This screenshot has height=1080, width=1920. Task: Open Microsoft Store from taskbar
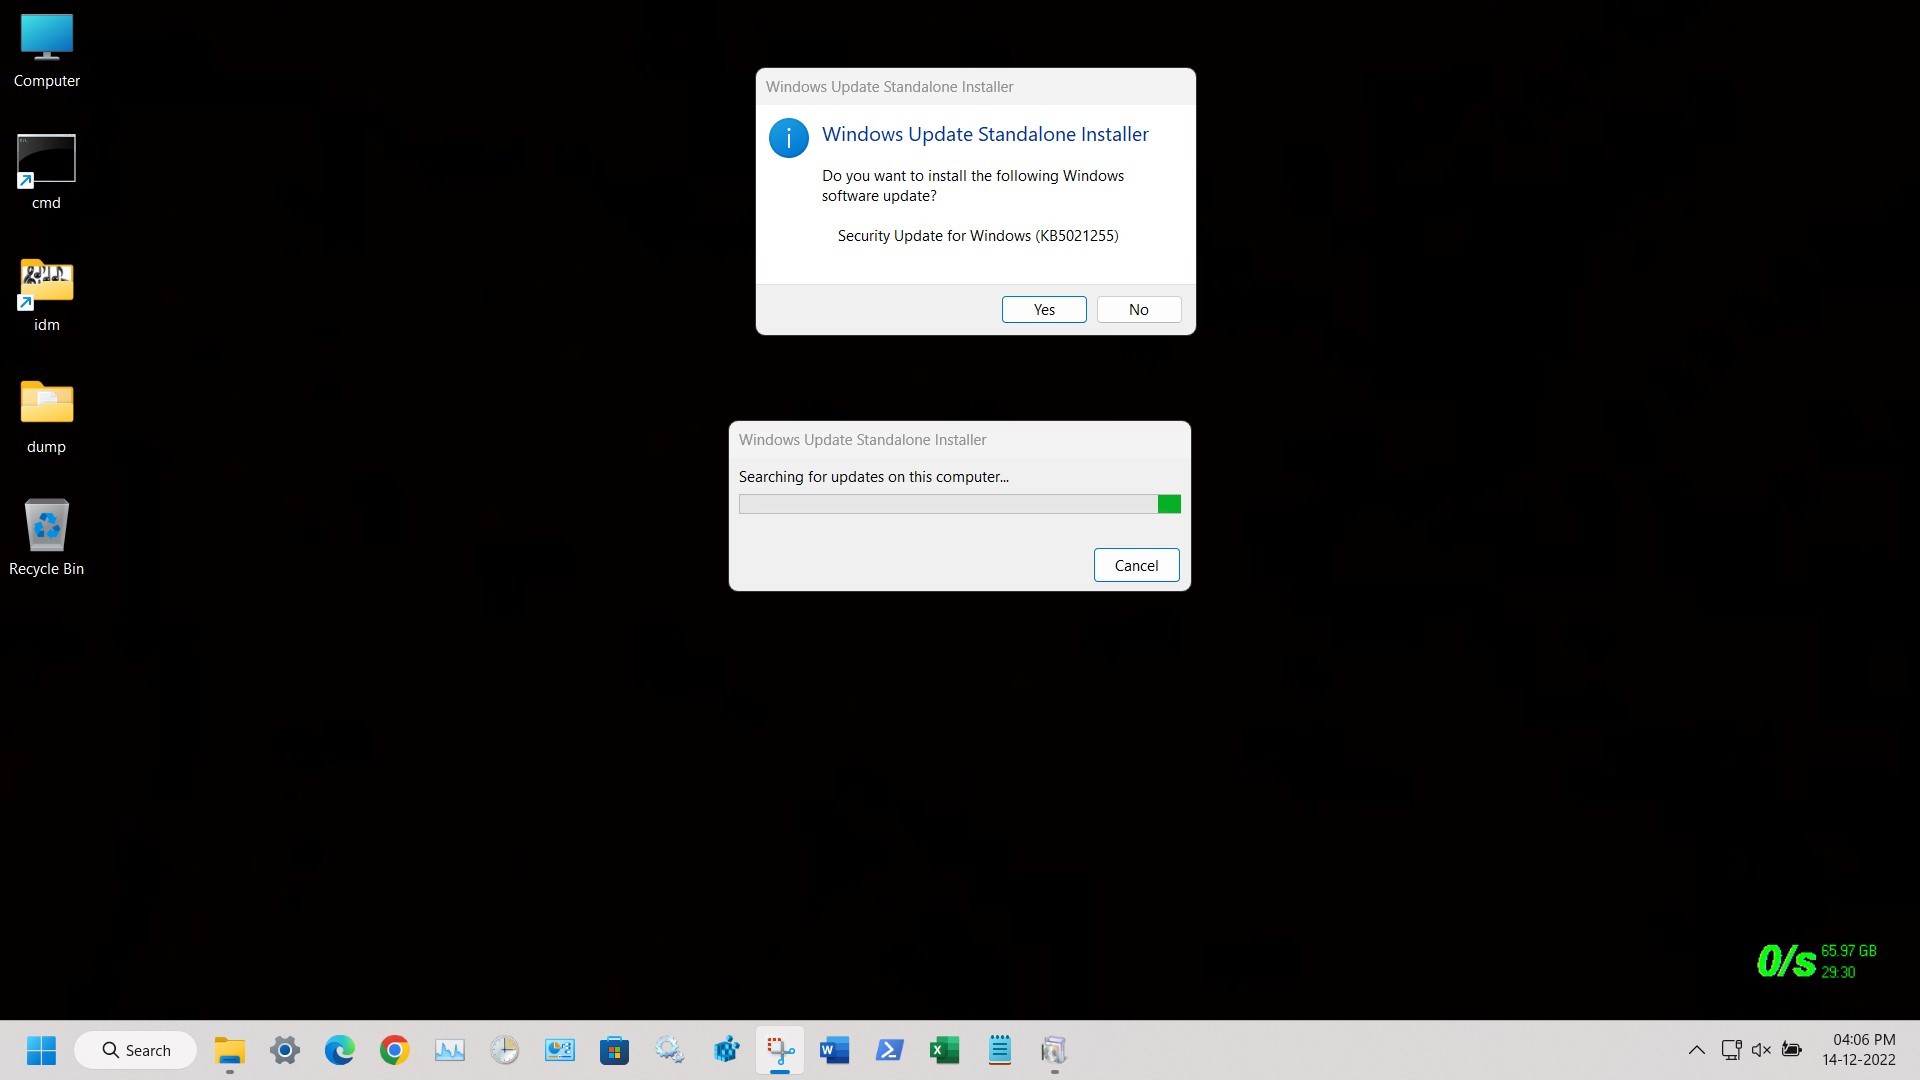point(615,1050)
